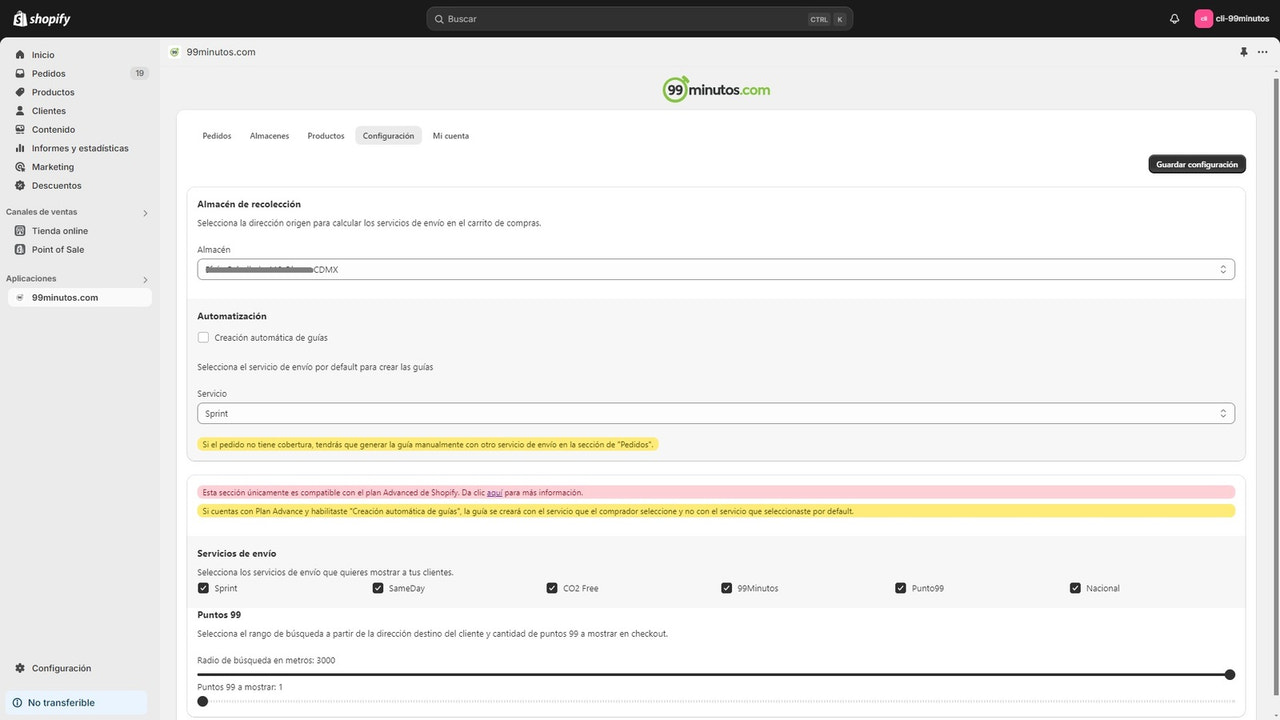Switch to the Productos tab
1280x720 pixels.
pyautogui.click(x=326, y=136)
